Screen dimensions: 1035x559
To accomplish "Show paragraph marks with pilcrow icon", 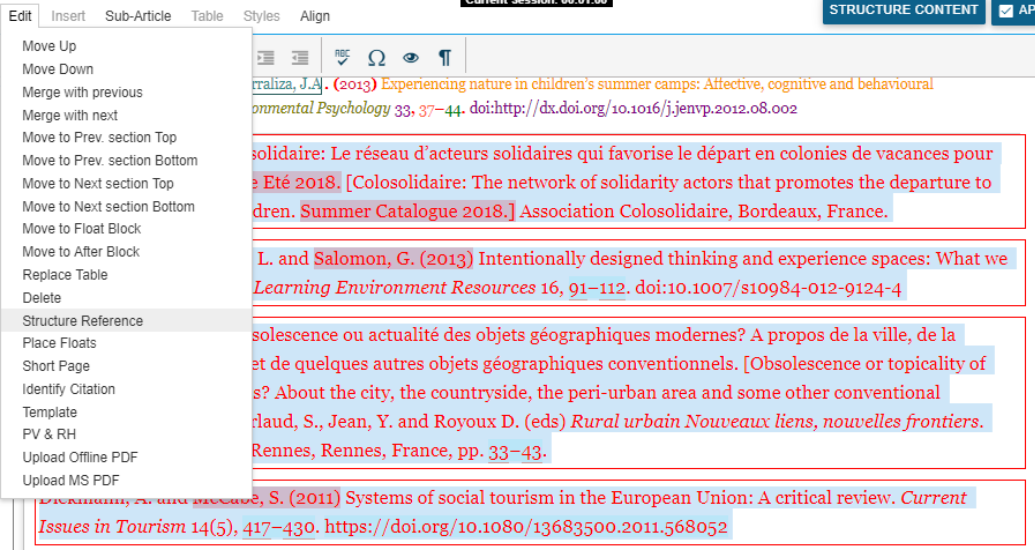I will (x=445, y=58).
